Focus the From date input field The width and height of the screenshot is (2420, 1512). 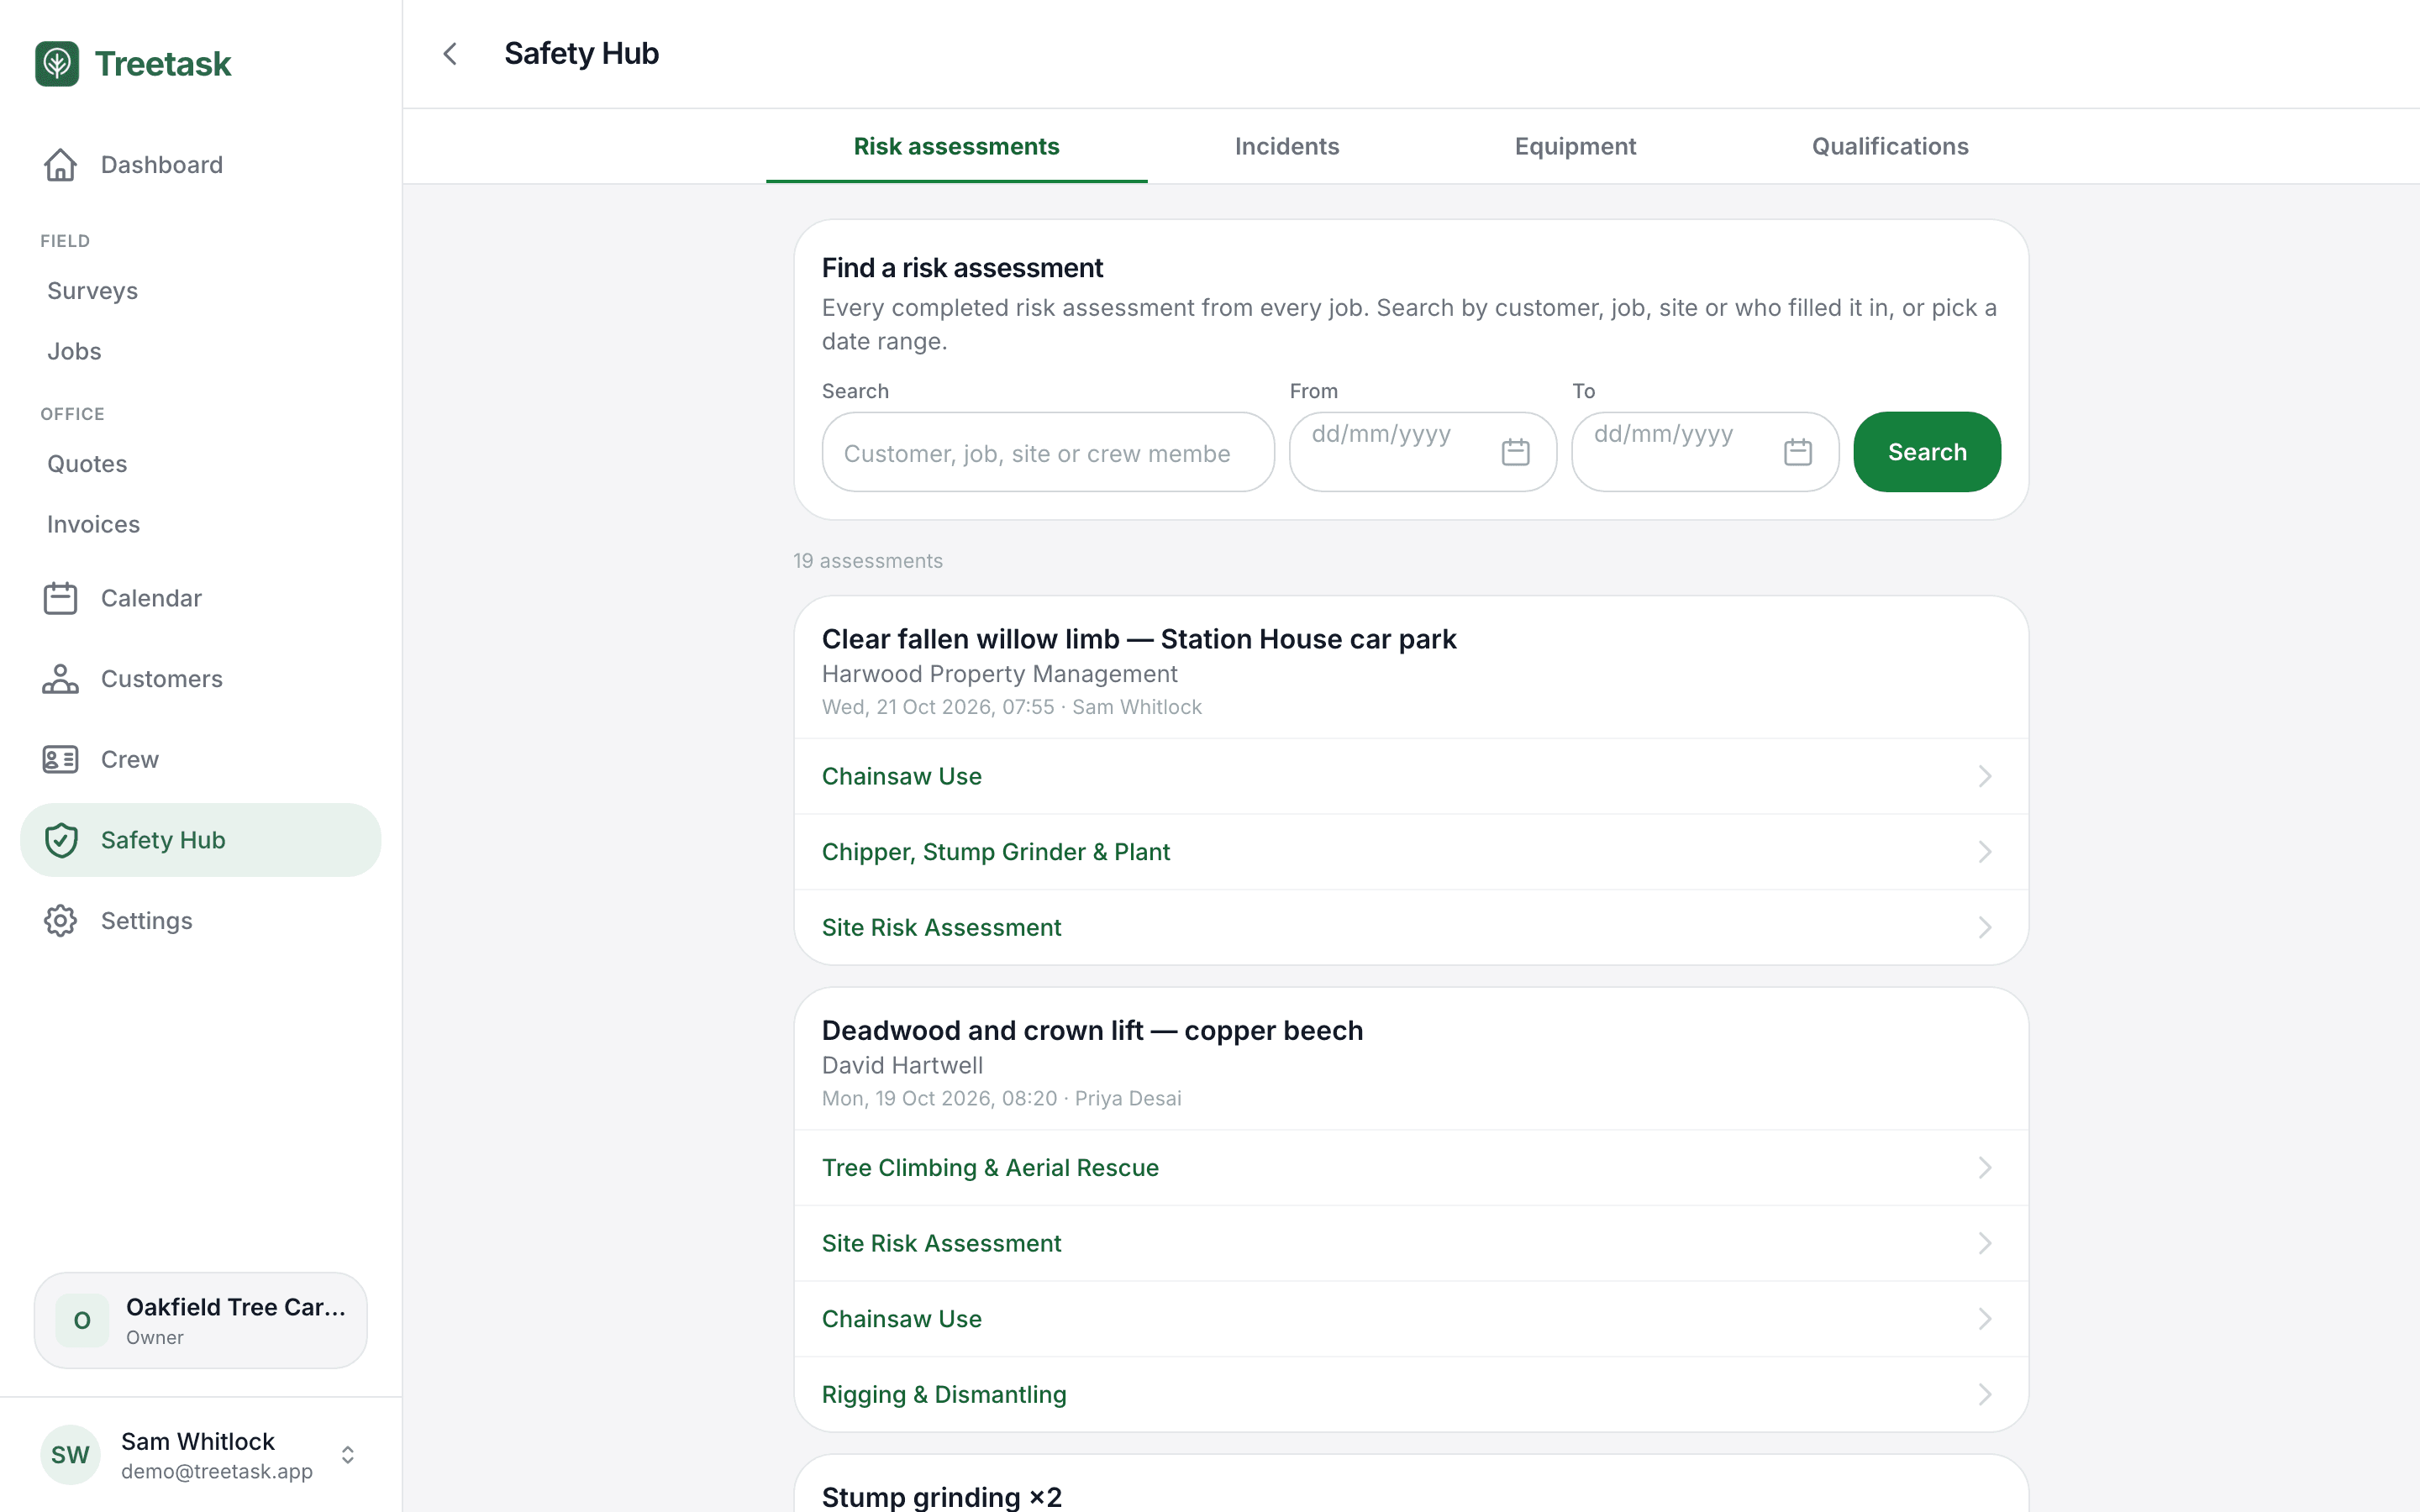pos(1422,452)
